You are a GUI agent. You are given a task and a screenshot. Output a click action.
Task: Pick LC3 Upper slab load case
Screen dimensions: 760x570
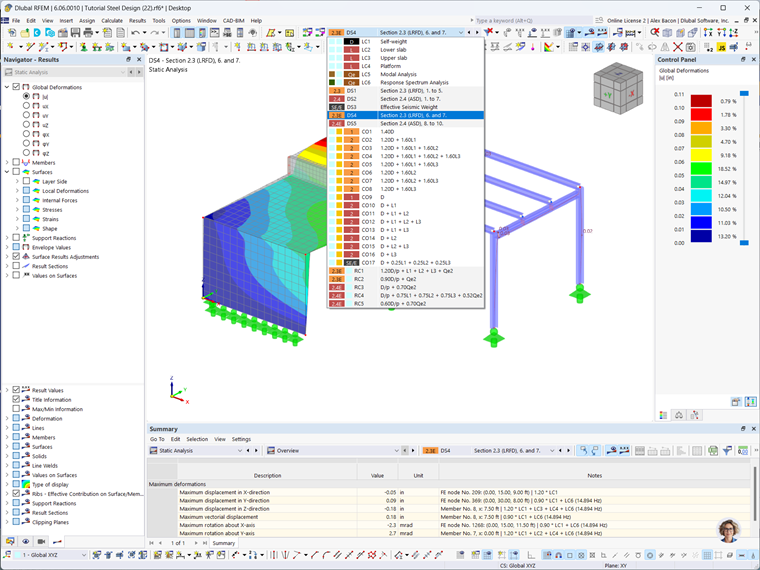tap(406, 58)
